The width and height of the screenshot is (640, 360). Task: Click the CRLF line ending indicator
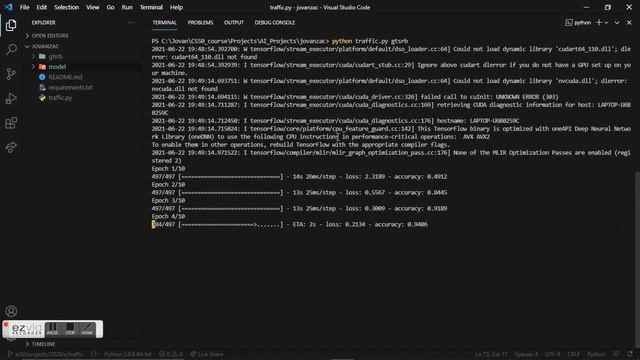(x=573, y=354)
